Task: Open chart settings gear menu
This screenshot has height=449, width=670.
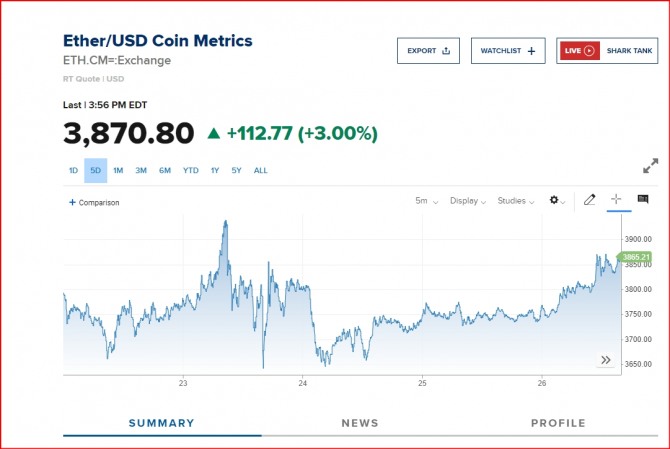Action: [557, 201]
